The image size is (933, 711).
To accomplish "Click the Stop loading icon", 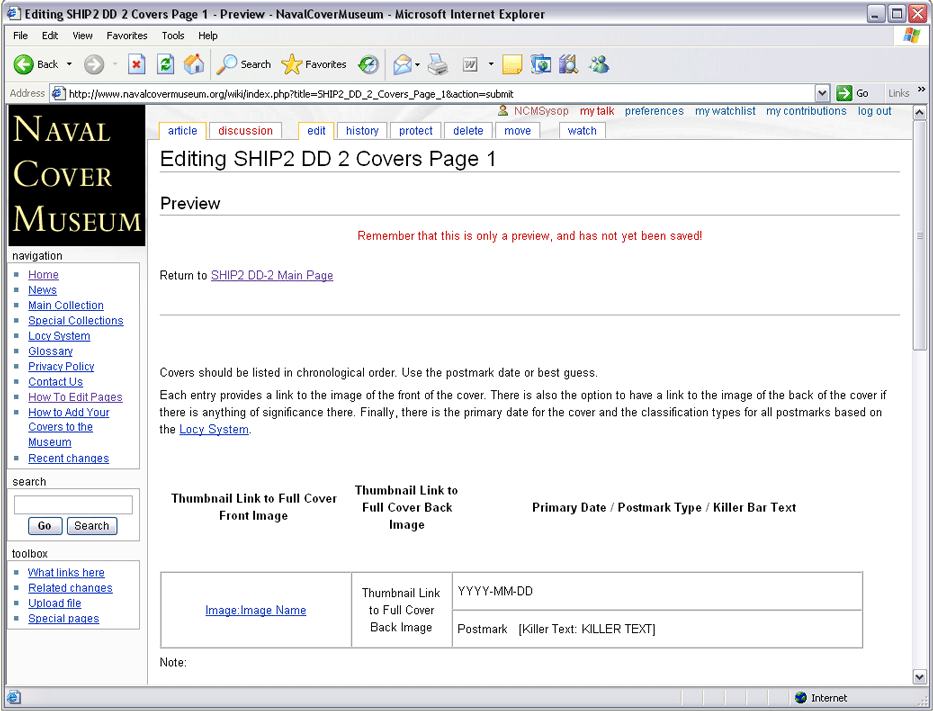I will [x=137, y=64].
